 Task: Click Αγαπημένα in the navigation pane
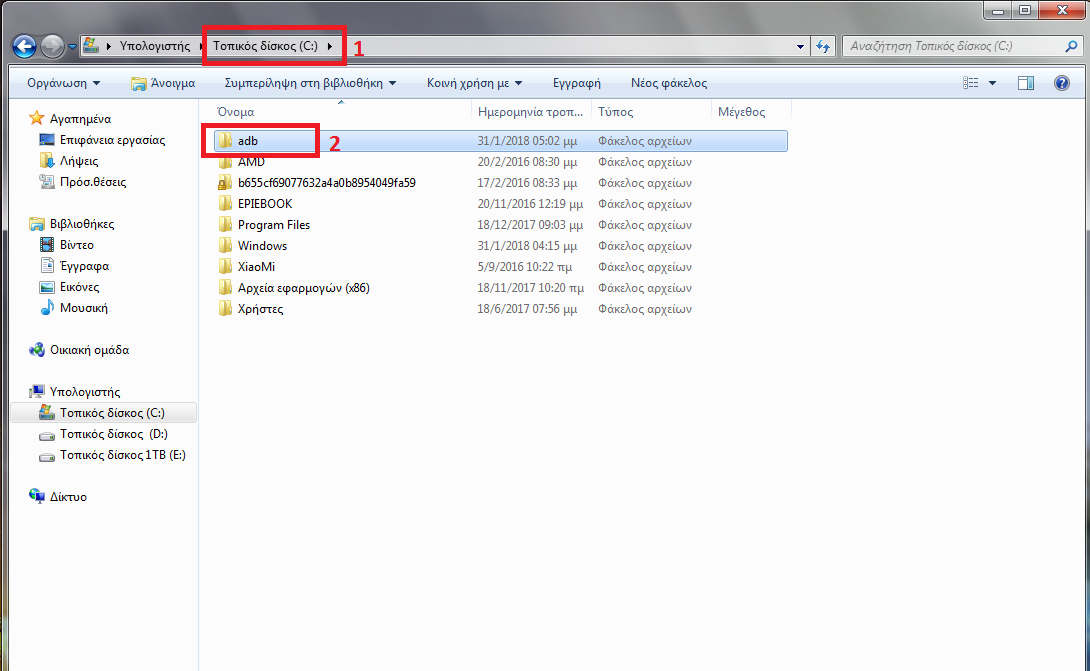coord(81,119)
